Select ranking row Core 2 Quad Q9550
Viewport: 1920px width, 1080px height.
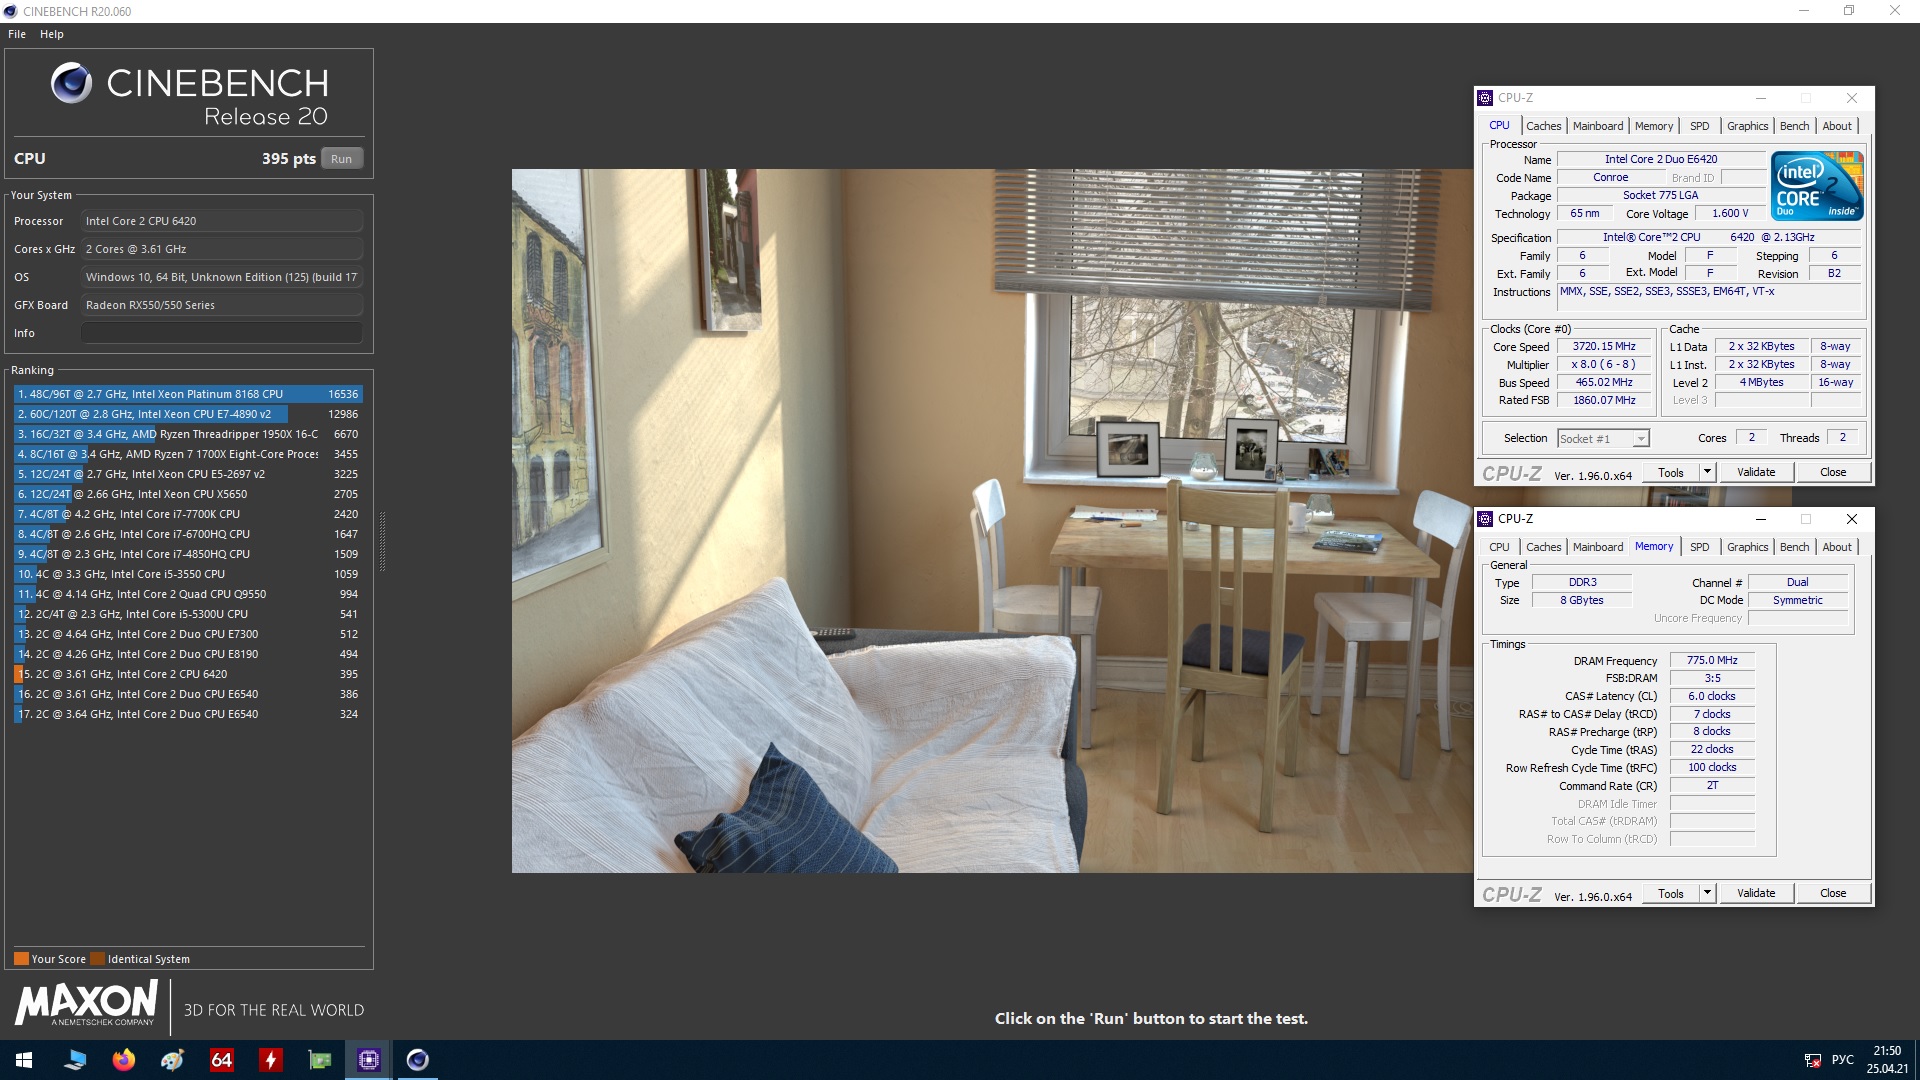pyautogui.click(x=188, y=594)
